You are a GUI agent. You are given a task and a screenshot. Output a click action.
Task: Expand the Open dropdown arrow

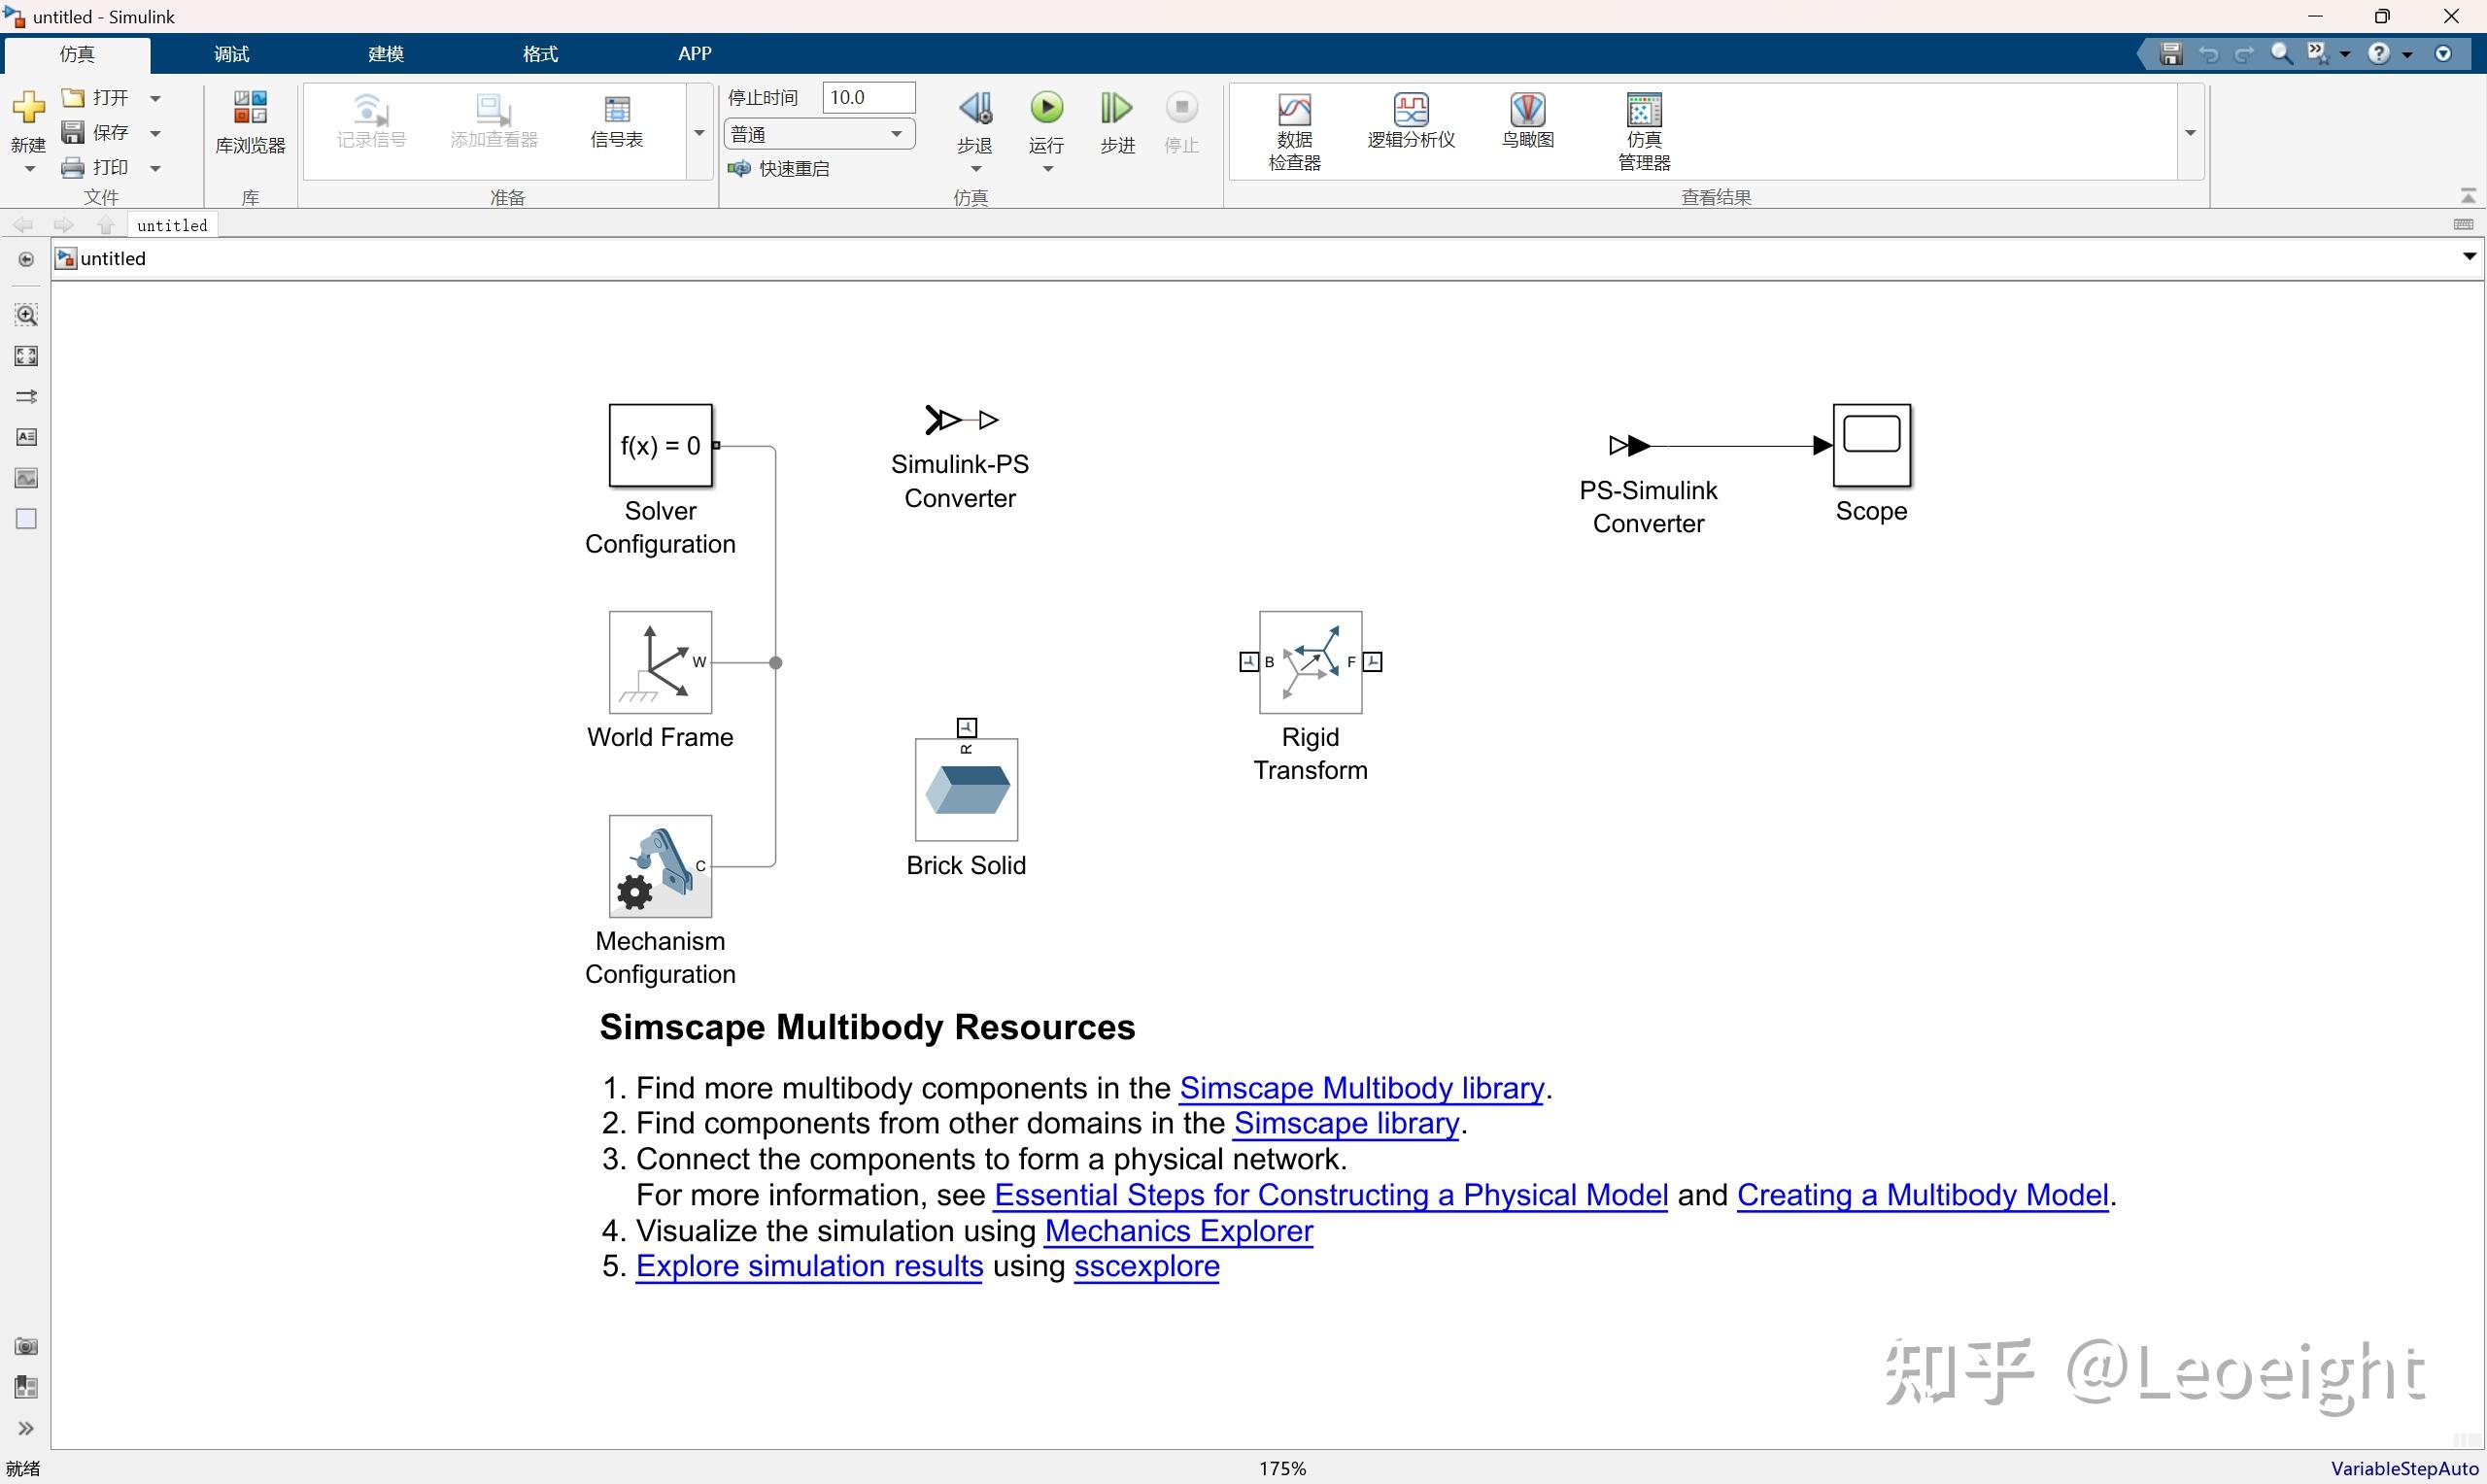[155, 98]
